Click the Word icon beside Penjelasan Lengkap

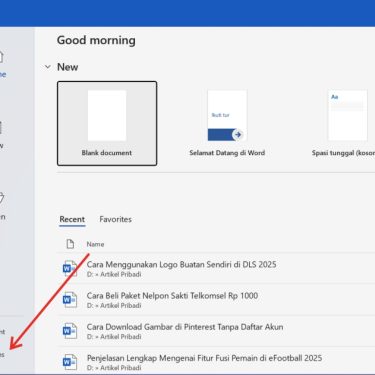[70, 362]
